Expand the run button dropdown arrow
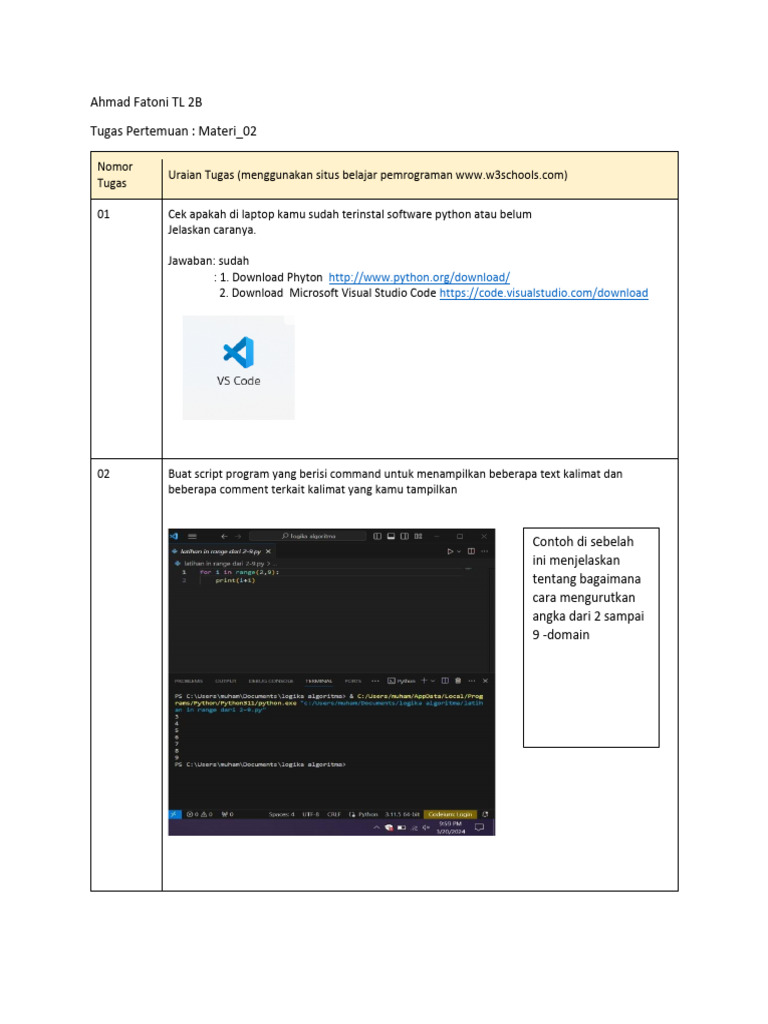Screen dimensions: 768x1024 459,552
